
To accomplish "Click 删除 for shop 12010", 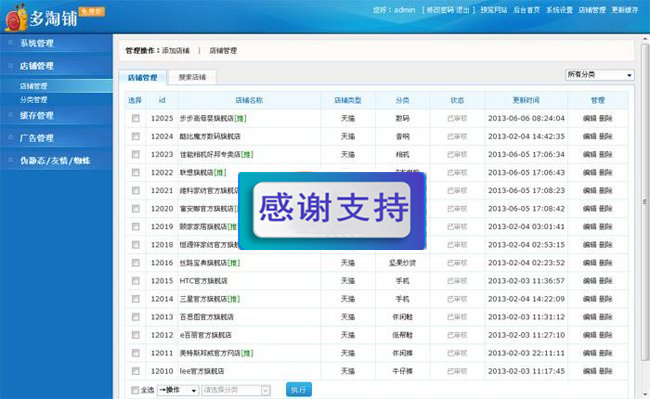I will click(606, 371).
